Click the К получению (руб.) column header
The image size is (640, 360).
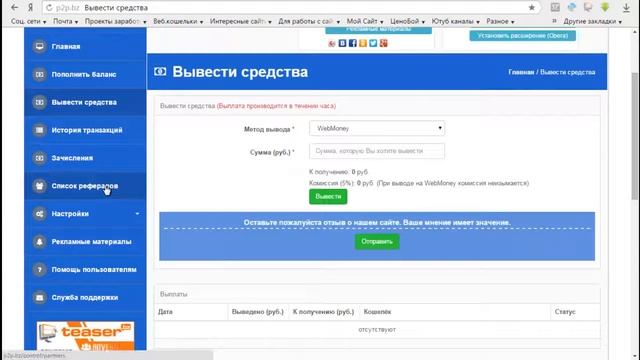(x=323, y=312)
